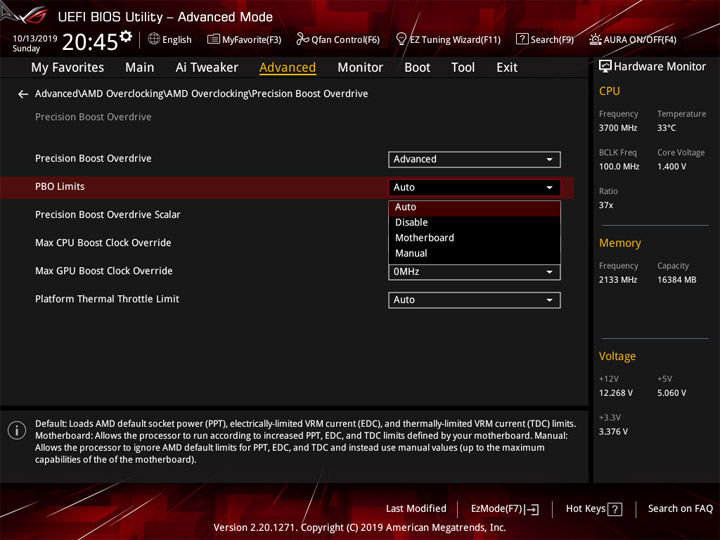Select the PBO Limits setting label
This screenshot has width=720, height=540.
click(x=60, y=187)
